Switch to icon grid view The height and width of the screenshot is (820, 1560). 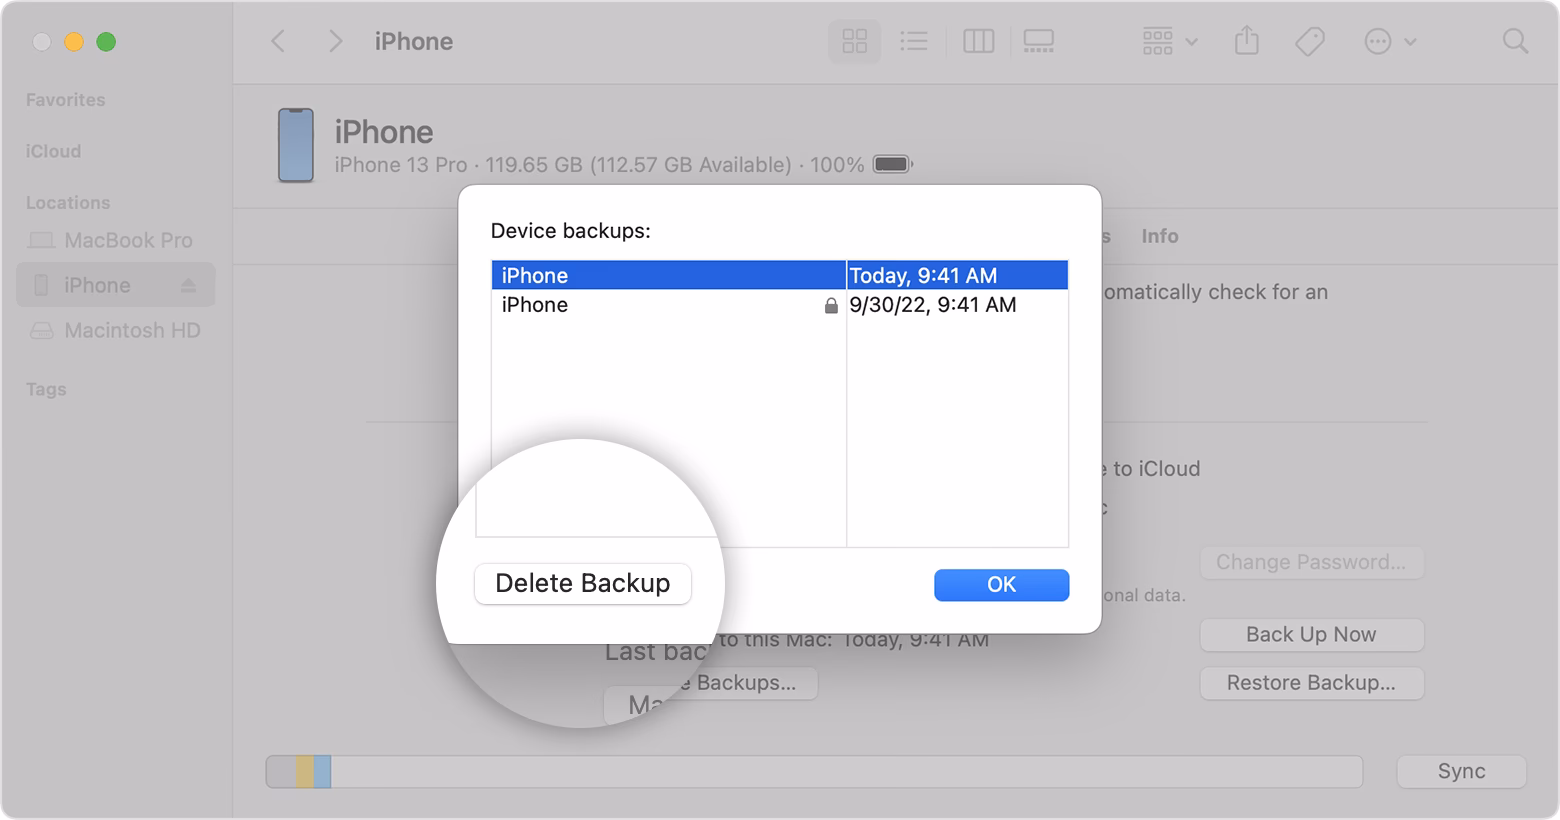pos(854,41)
